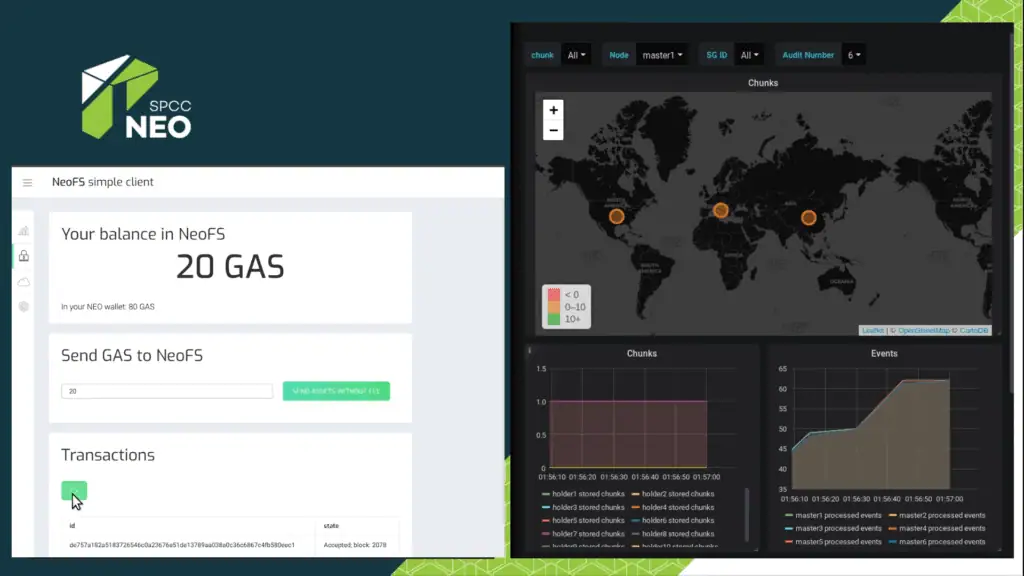The height and width of the screenshot is (576, 1024).
Task: Click the green button under Transactions
Action: (74, 490)
